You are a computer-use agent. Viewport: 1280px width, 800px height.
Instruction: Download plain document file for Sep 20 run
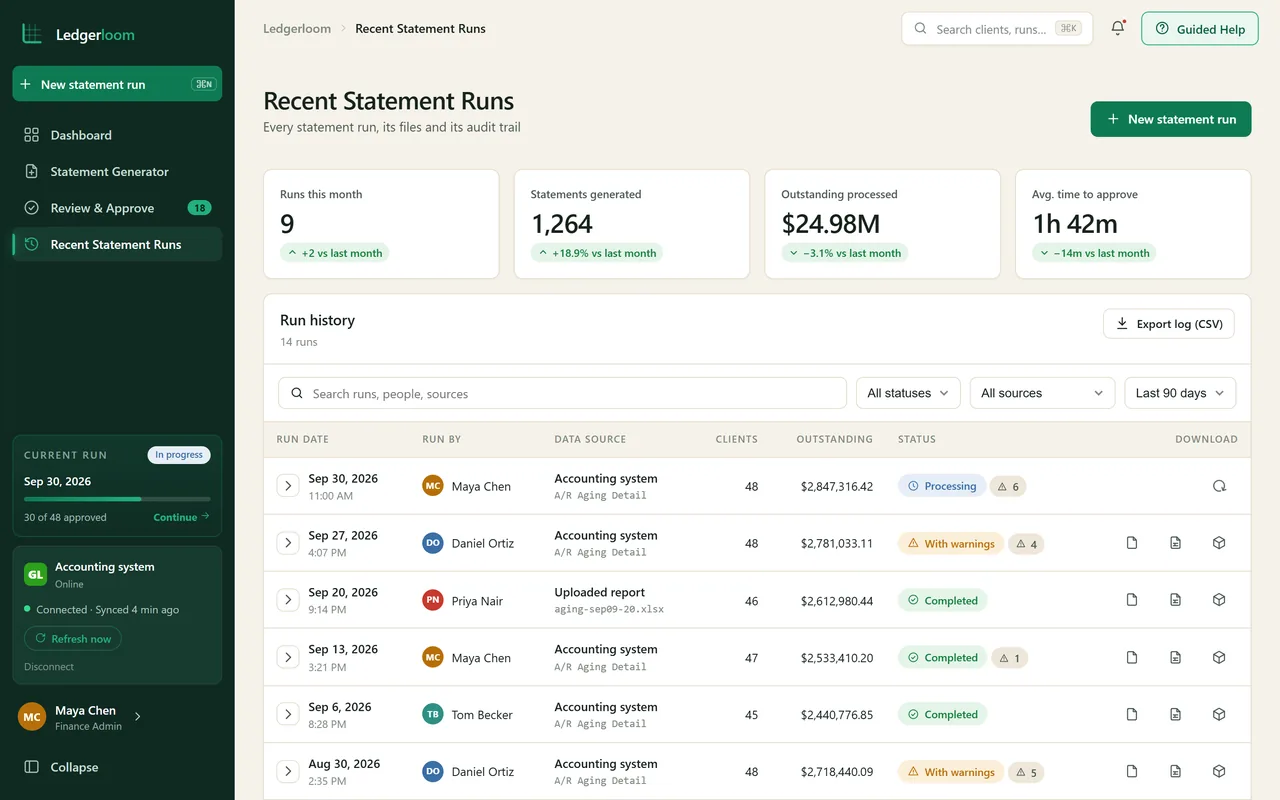point(1132,600)
